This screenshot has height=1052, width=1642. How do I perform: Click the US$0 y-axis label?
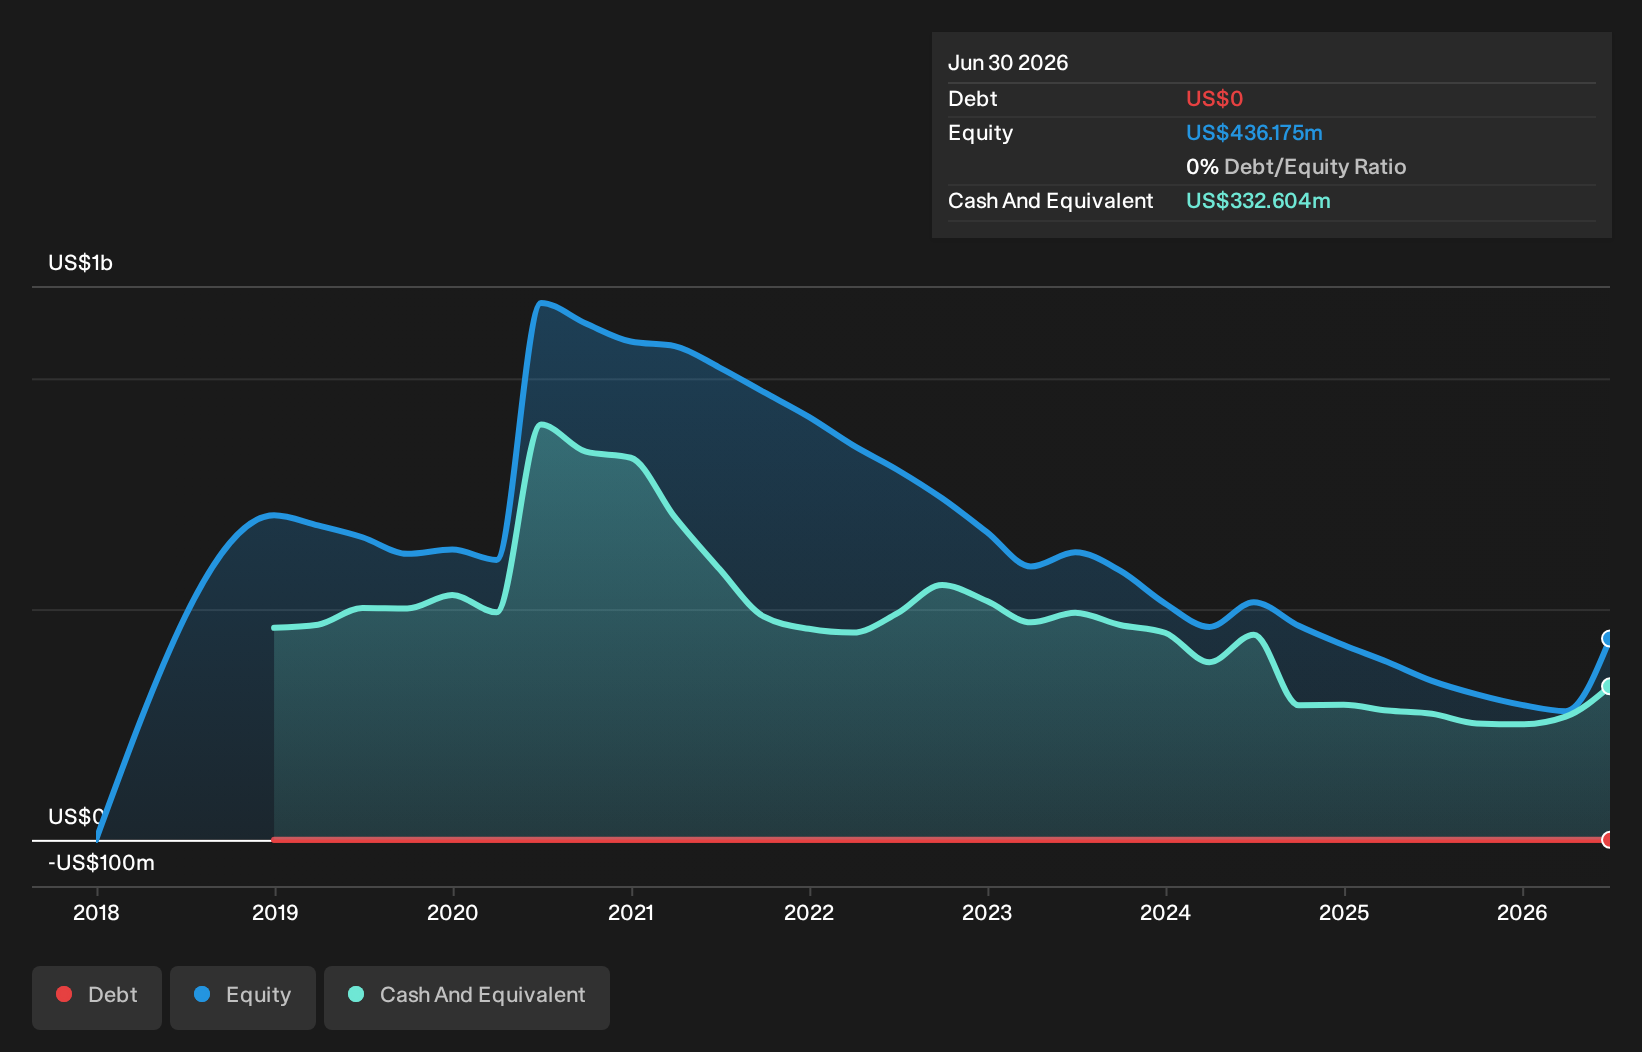[76, 817]
